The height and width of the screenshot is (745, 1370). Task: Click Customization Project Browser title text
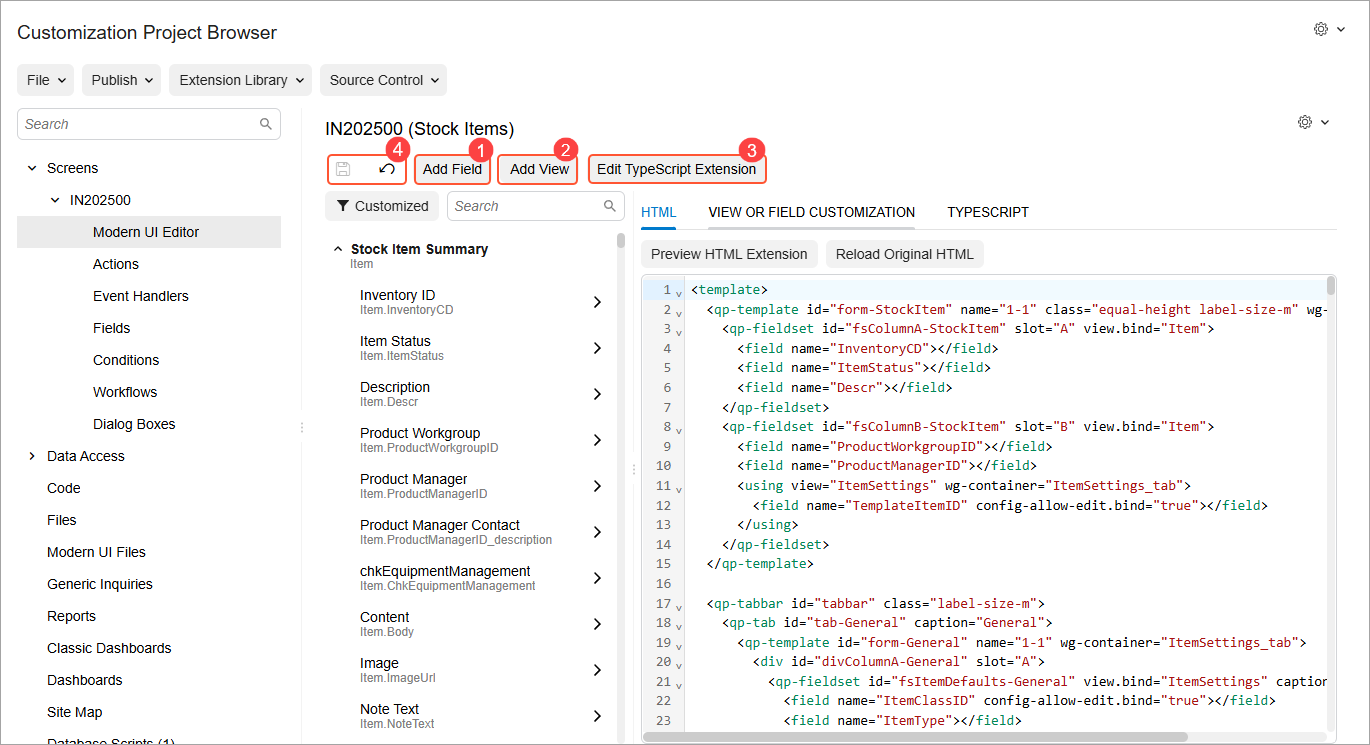147,33
